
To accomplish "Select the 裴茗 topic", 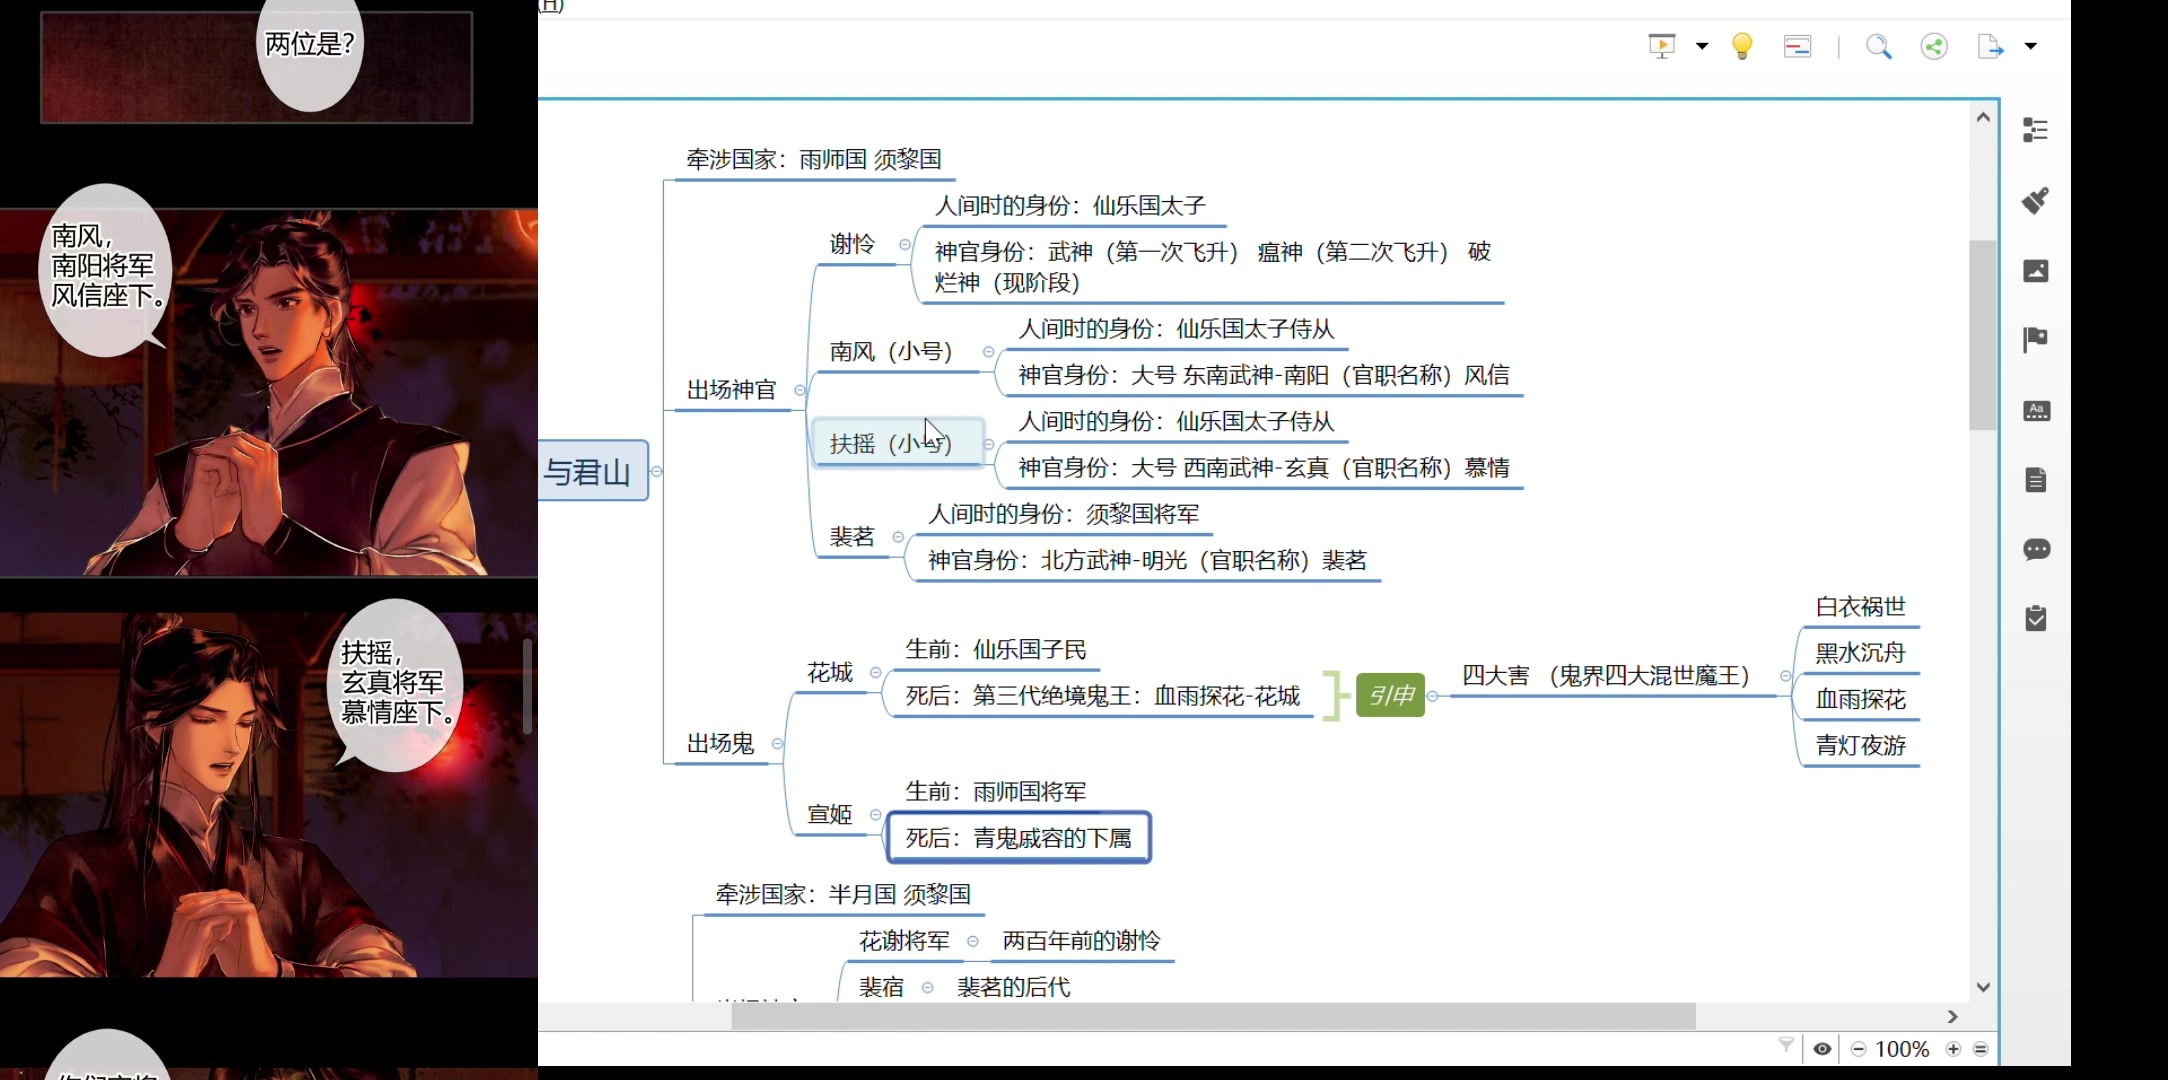I will (x=852, y=537).
